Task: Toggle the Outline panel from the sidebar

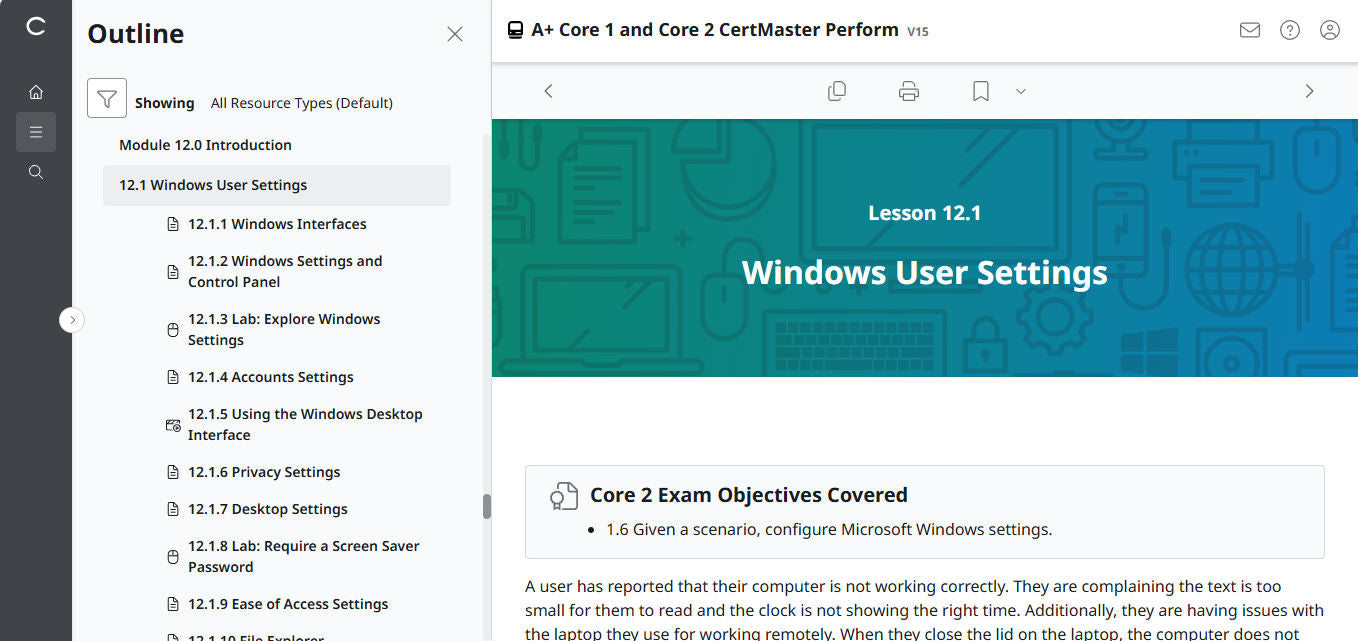Action: (x=36, y=131)
